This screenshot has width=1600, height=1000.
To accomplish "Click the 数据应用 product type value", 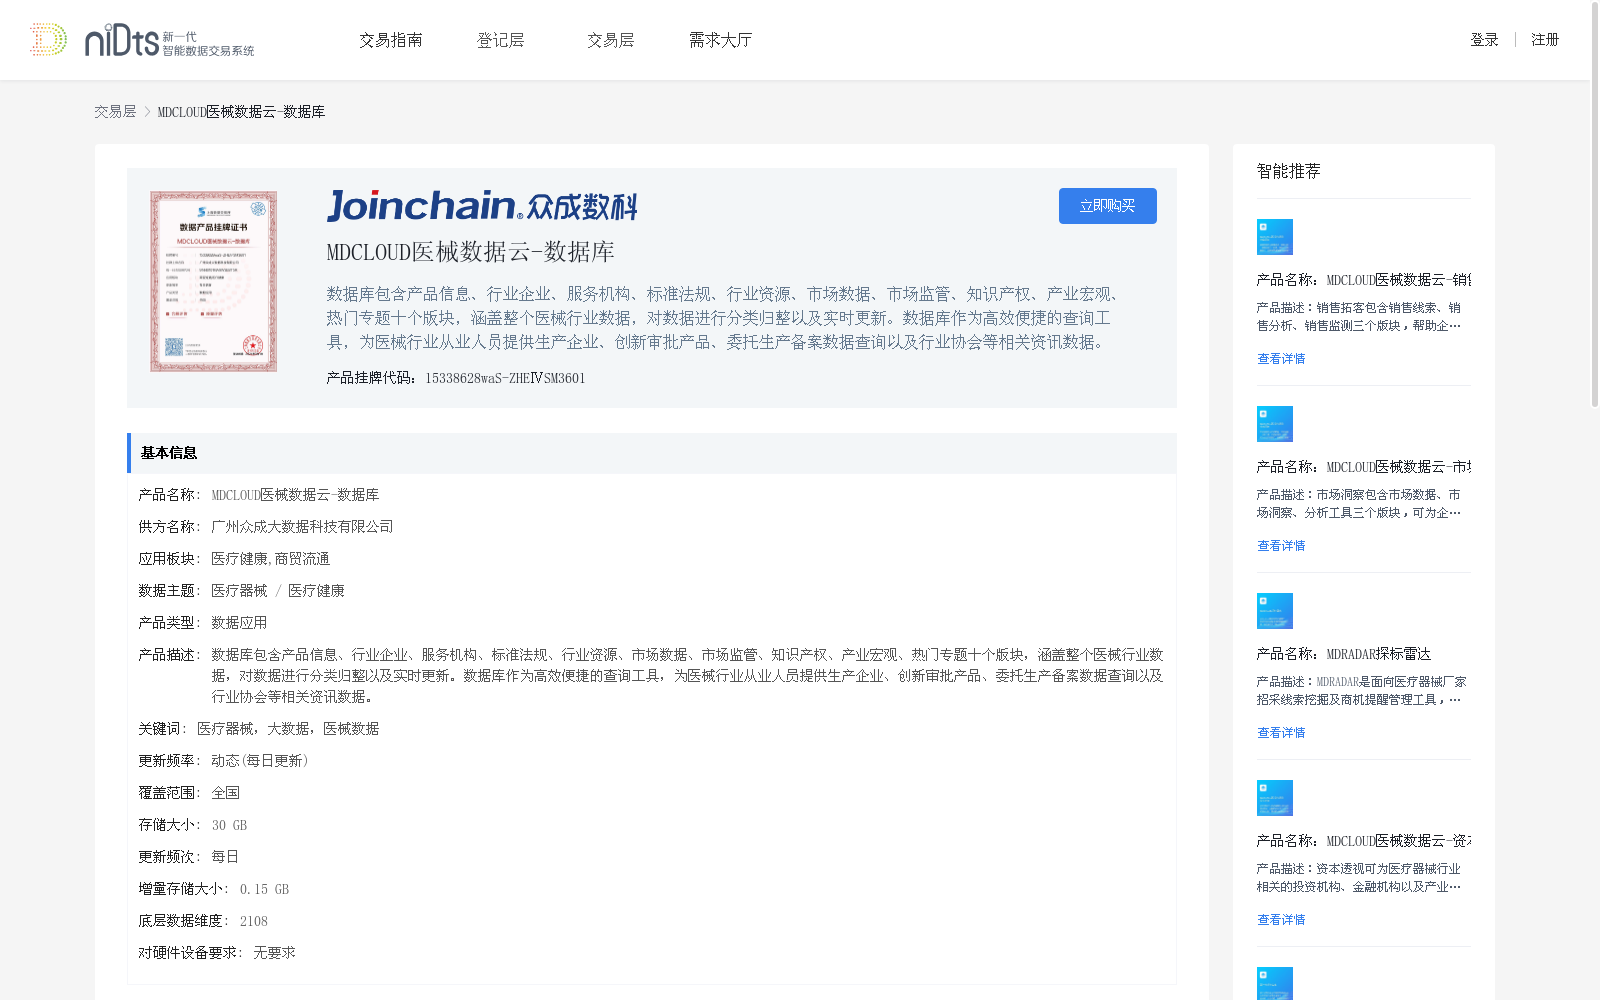I will [x=239, y=623].
